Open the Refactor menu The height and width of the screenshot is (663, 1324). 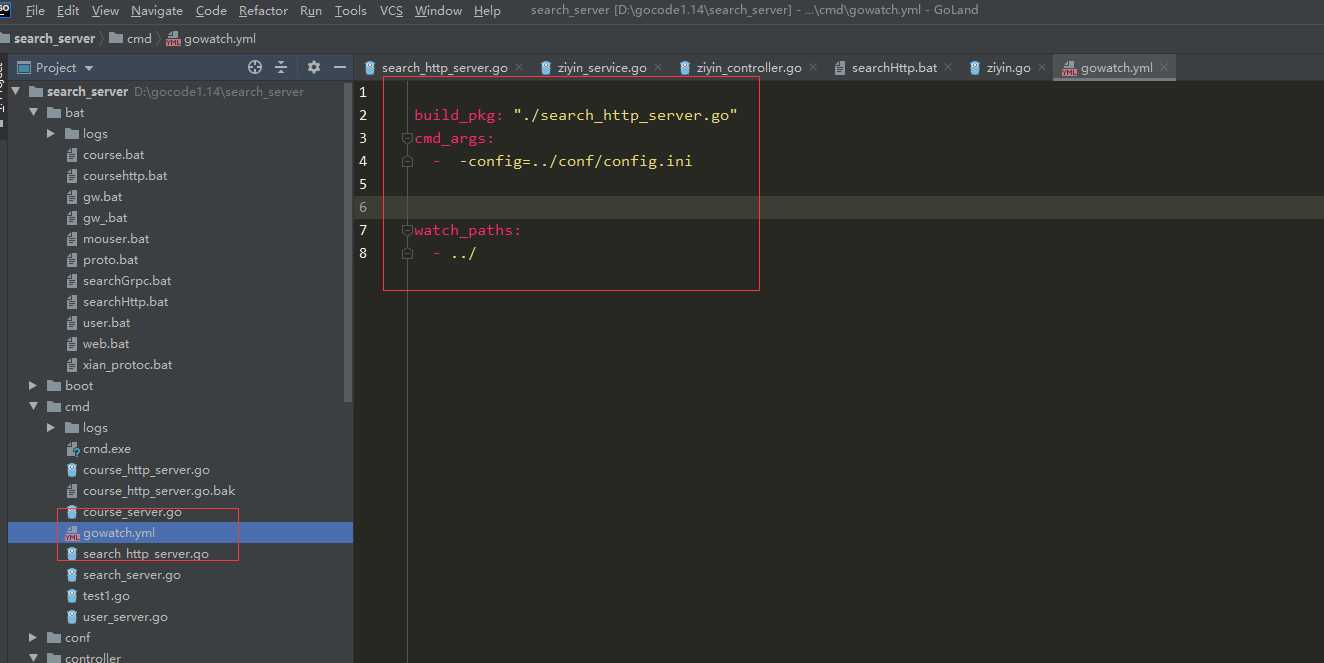(263, 10)
